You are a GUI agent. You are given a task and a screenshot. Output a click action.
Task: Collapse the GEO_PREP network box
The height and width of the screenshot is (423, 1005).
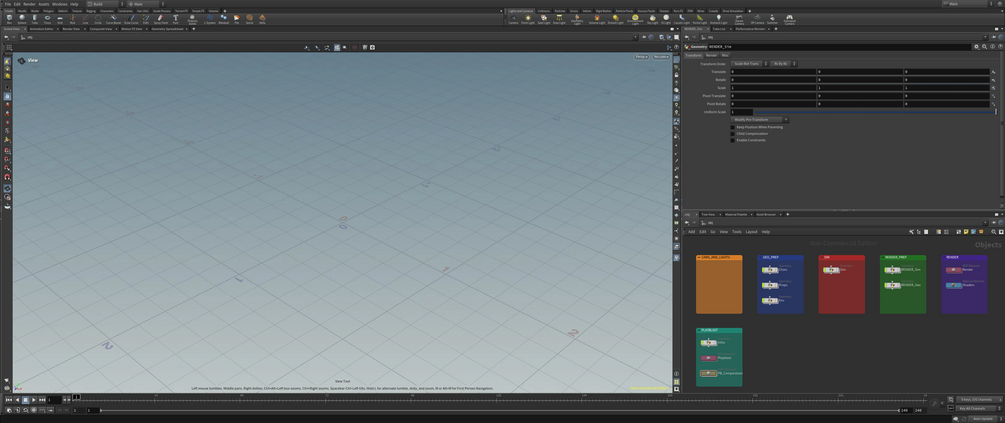point(761,257)
